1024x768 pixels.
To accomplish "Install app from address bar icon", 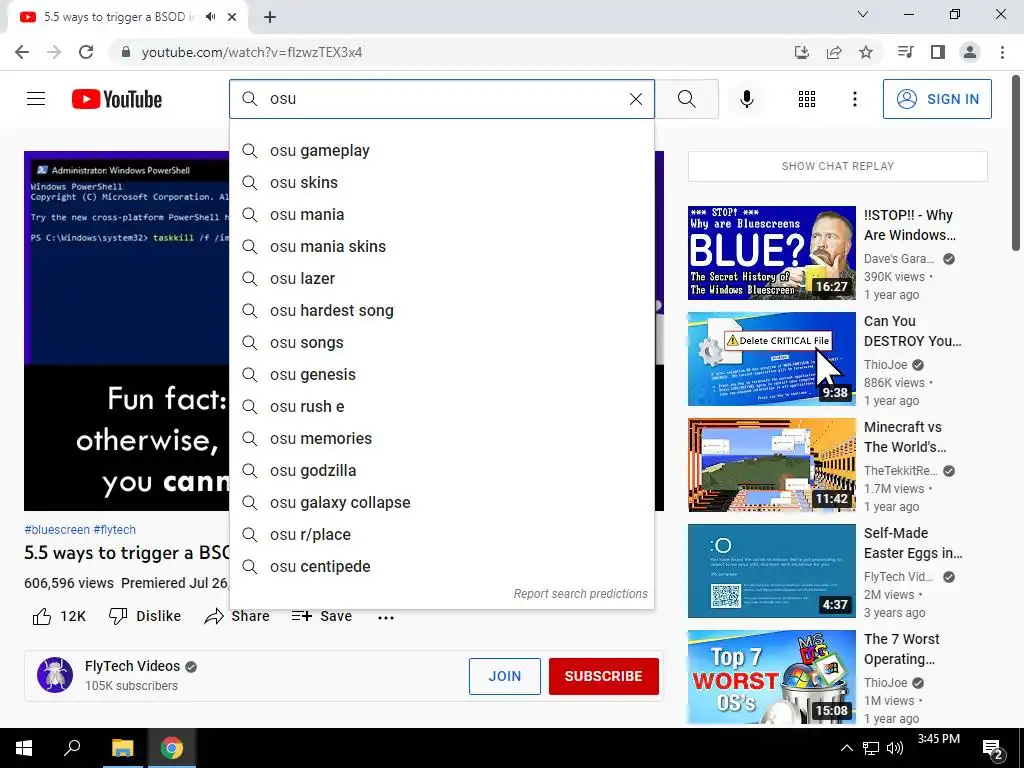I will coord(802,52).
